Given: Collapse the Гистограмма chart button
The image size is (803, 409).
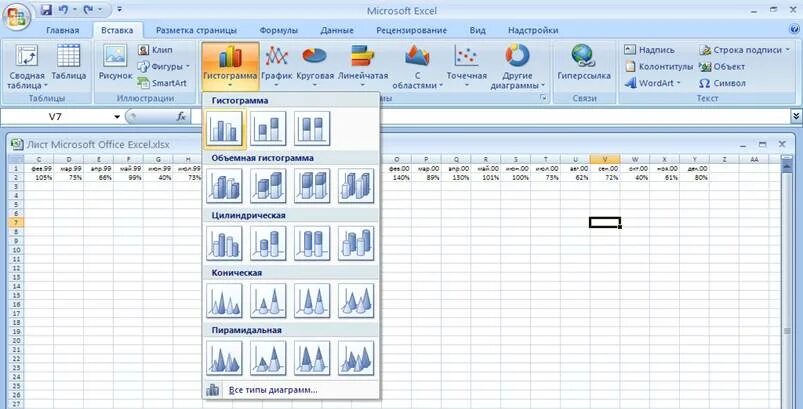Looking at the screenshot, I should click(230, 67).
